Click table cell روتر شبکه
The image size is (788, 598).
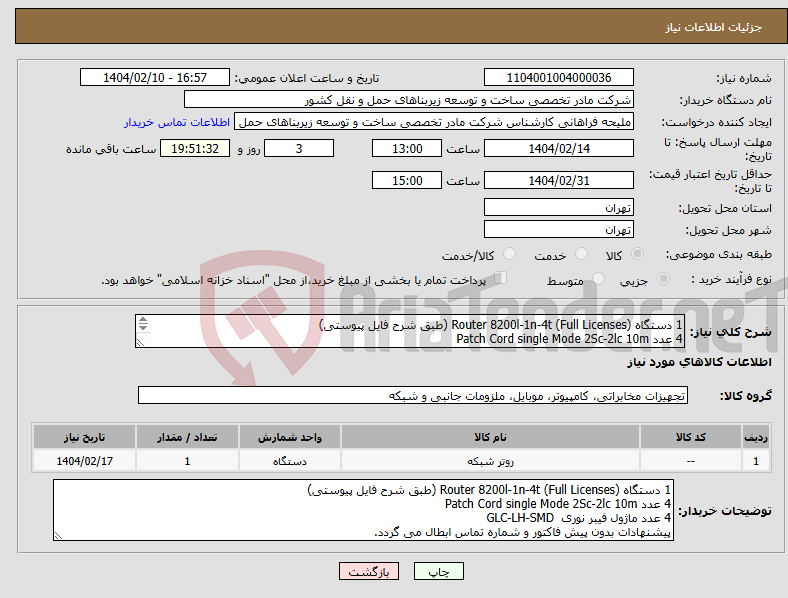click(490, 461)
